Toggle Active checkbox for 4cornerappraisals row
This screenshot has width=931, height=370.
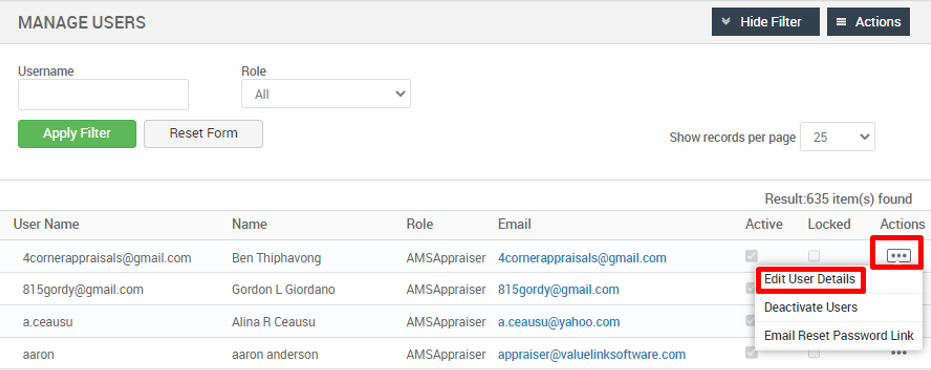752,256
